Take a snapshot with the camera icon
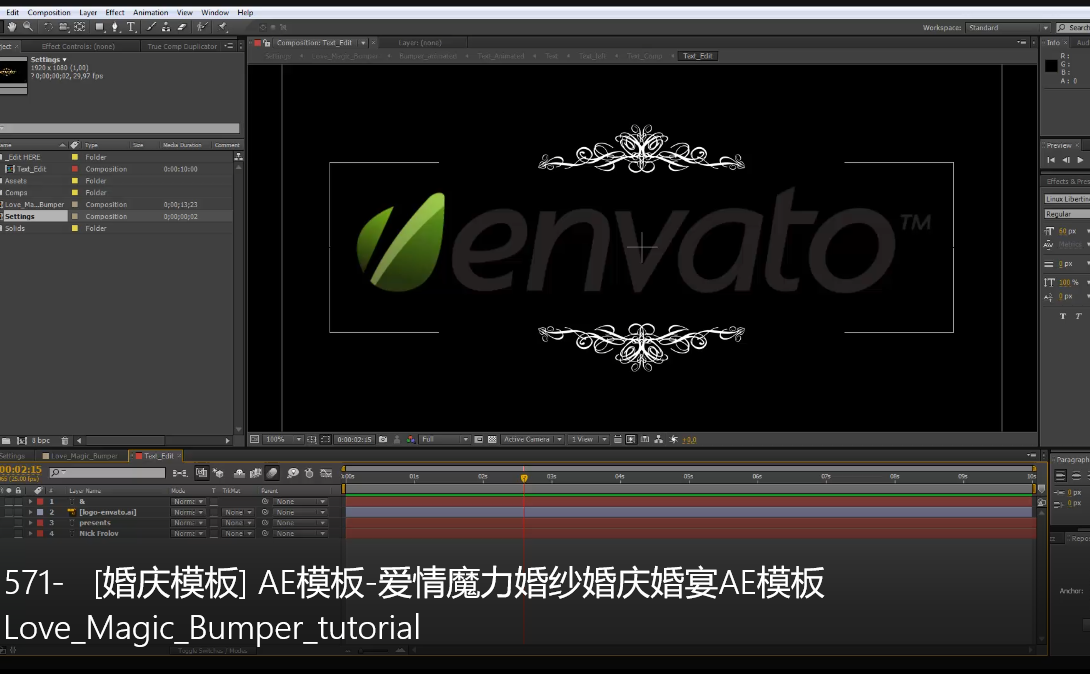 pos(383,439)
